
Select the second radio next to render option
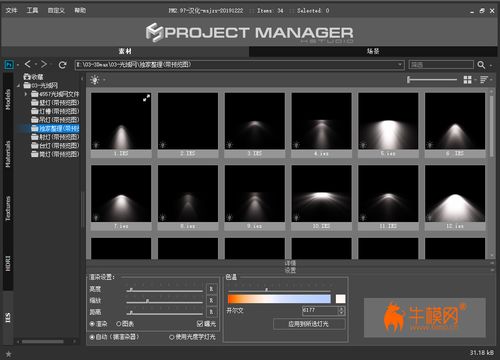click(119, 324)
